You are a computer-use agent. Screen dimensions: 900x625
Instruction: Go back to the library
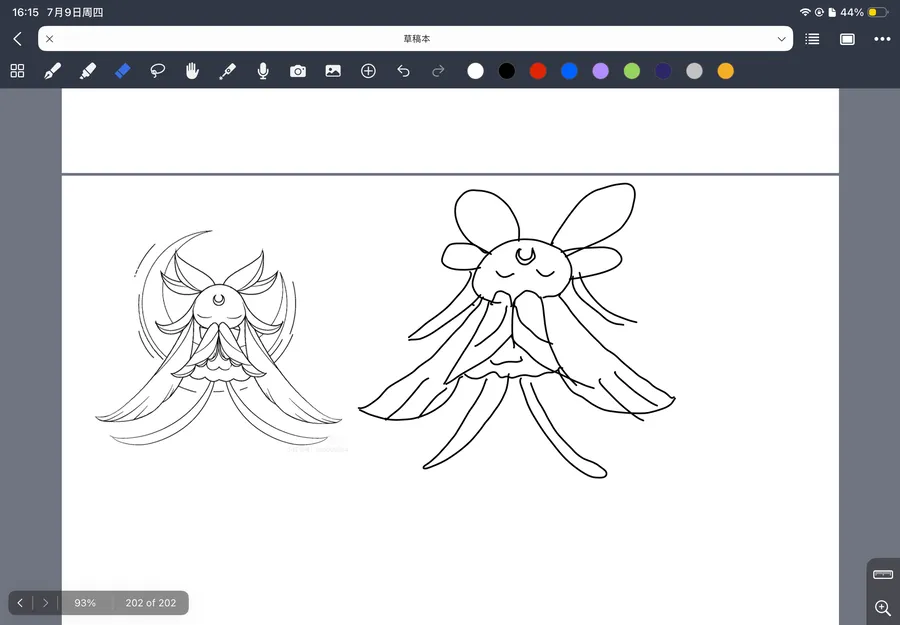[x=17, y=39]
